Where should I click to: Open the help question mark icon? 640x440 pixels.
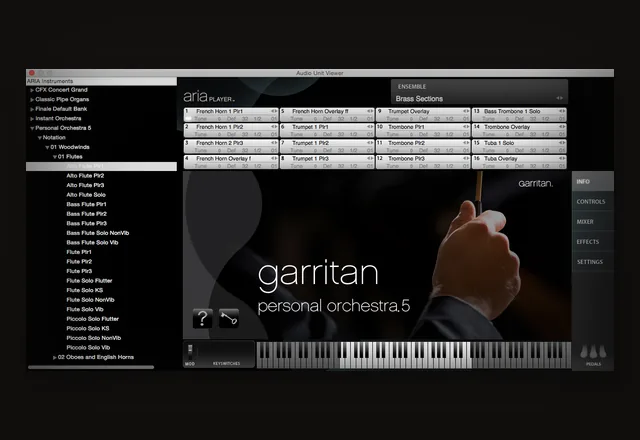point(202,318)
